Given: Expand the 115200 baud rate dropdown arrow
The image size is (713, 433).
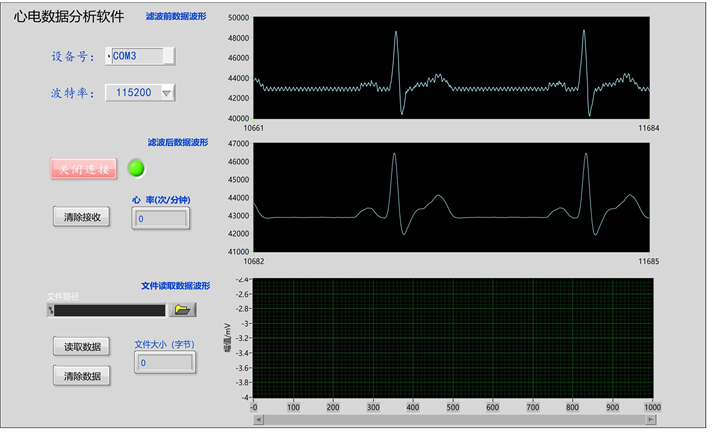Looking at the screenshot, I should coord(167,93).
